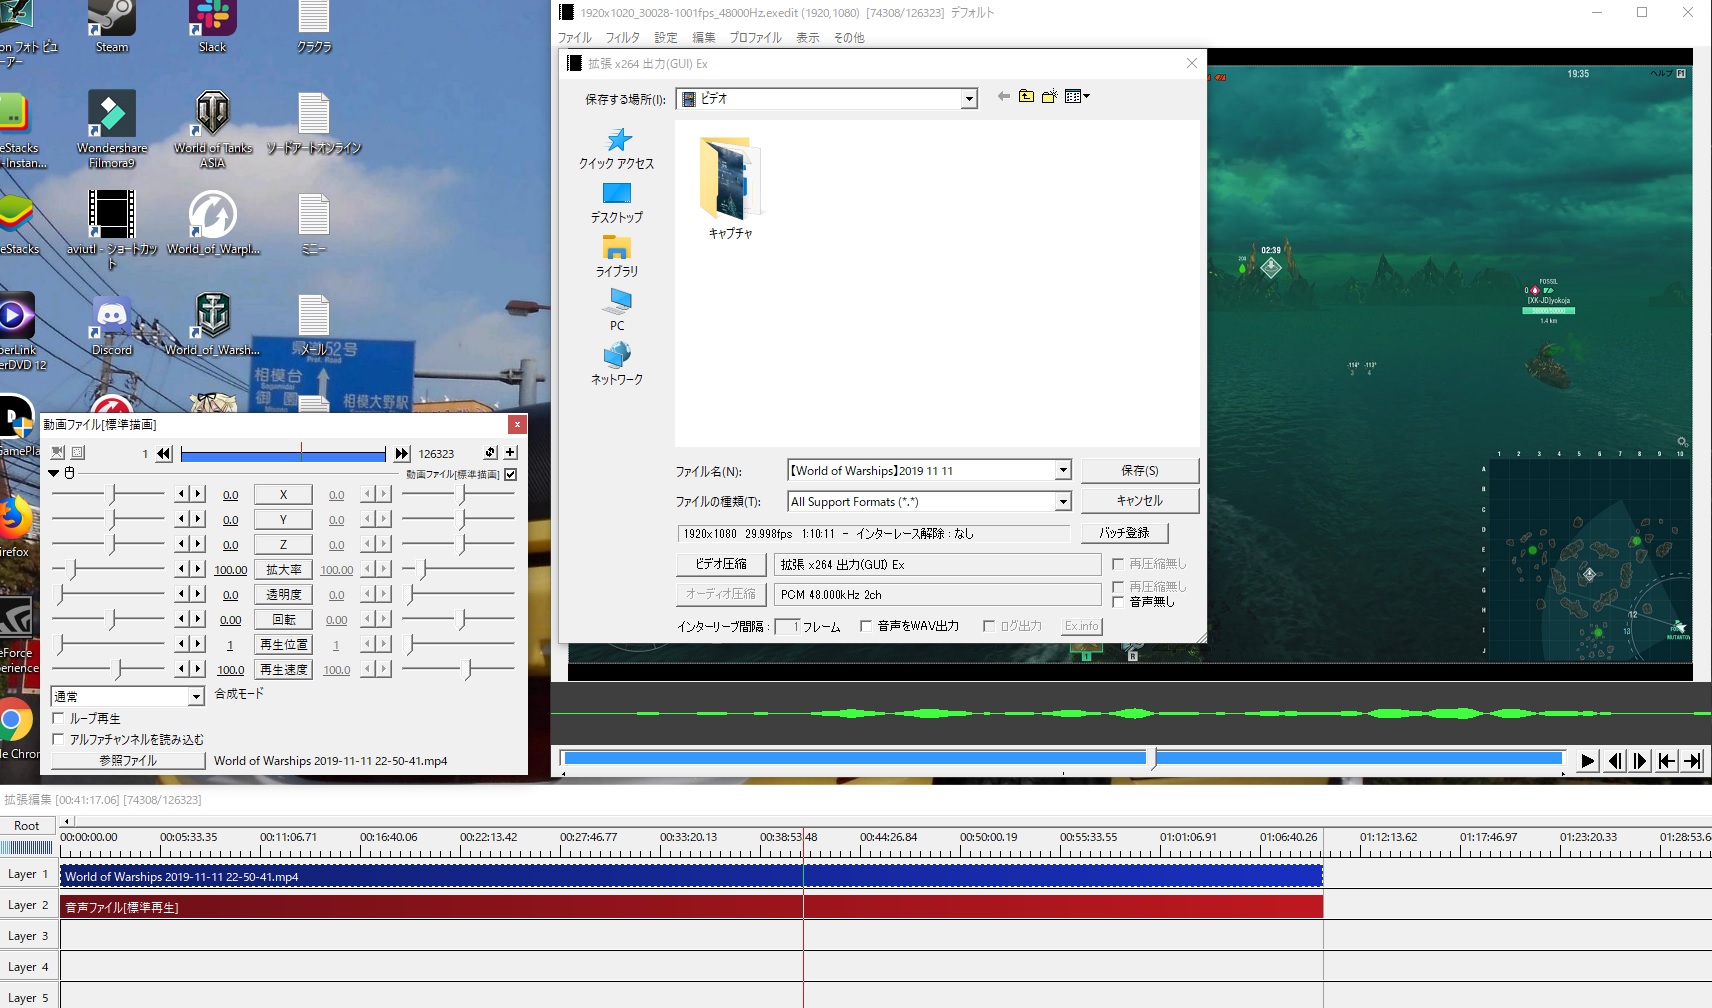Select the aviutl shortcut on desktop
Image resolution: width=1712 pixels, height=1008 pixels.
112,230
